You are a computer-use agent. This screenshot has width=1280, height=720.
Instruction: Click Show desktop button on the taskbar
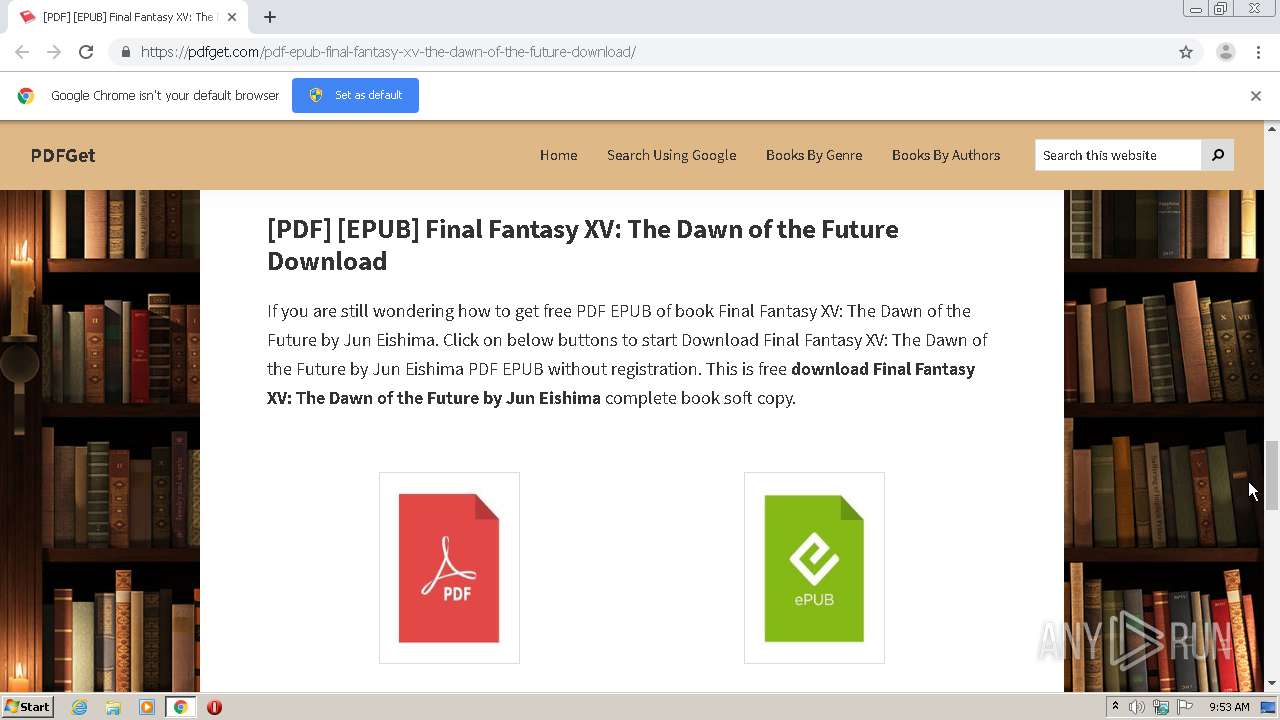(x=1268, y=707)
